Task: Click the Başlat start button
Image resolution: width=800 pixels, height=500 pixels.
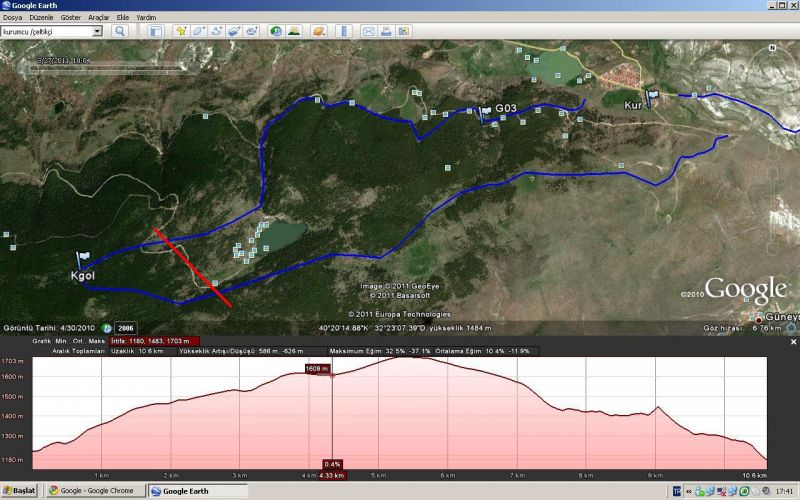Action: 20,491
